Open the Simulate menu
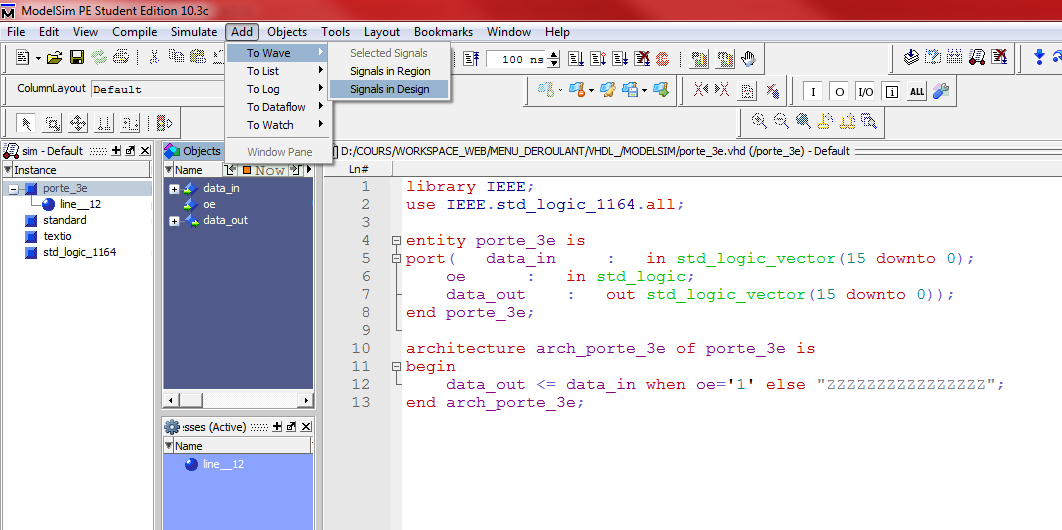The image size is (1062, 530). point(193,32)
